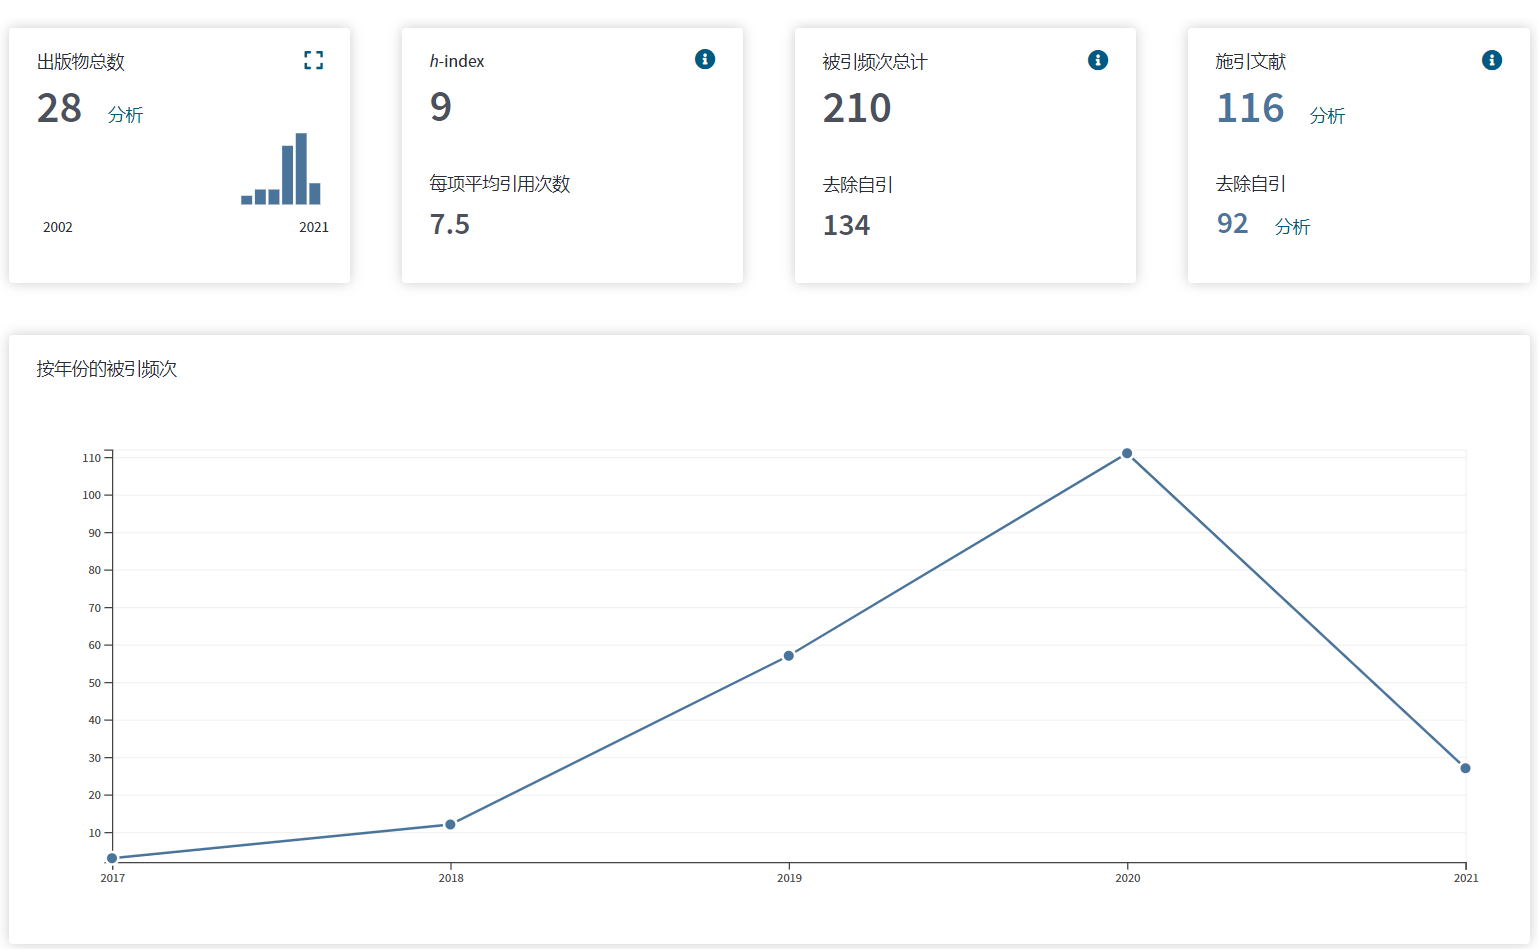The height and width of the screenshot is (951, 1538).
Task: Select the 2017 data point on chart
Action: (112, 858)
